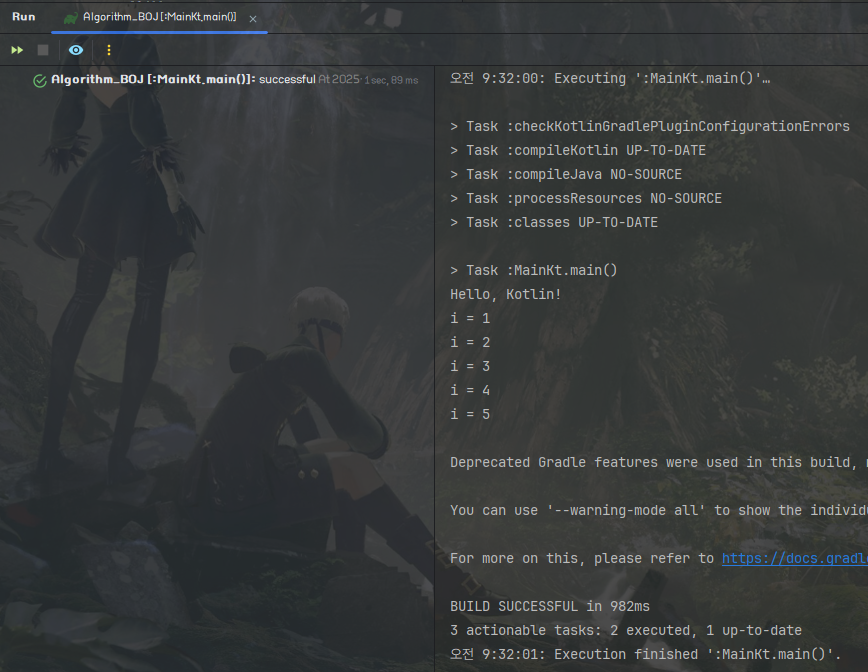Open the three-dot more actions menu
Viewport: 868px width, 672px height.
pos(108,50)
